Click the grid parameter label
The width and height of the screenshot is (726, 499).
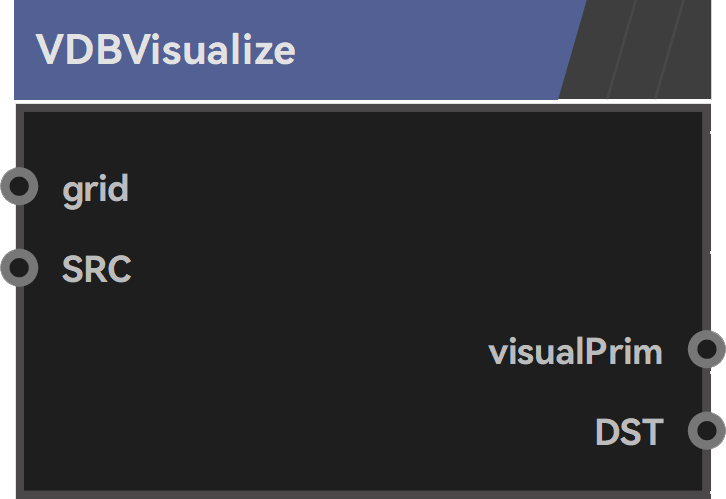click(95, 190)
